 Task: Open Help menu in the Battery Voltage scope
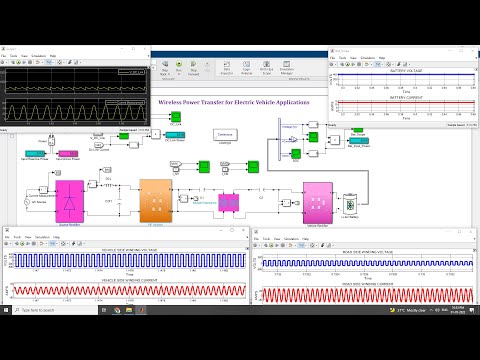382,58
